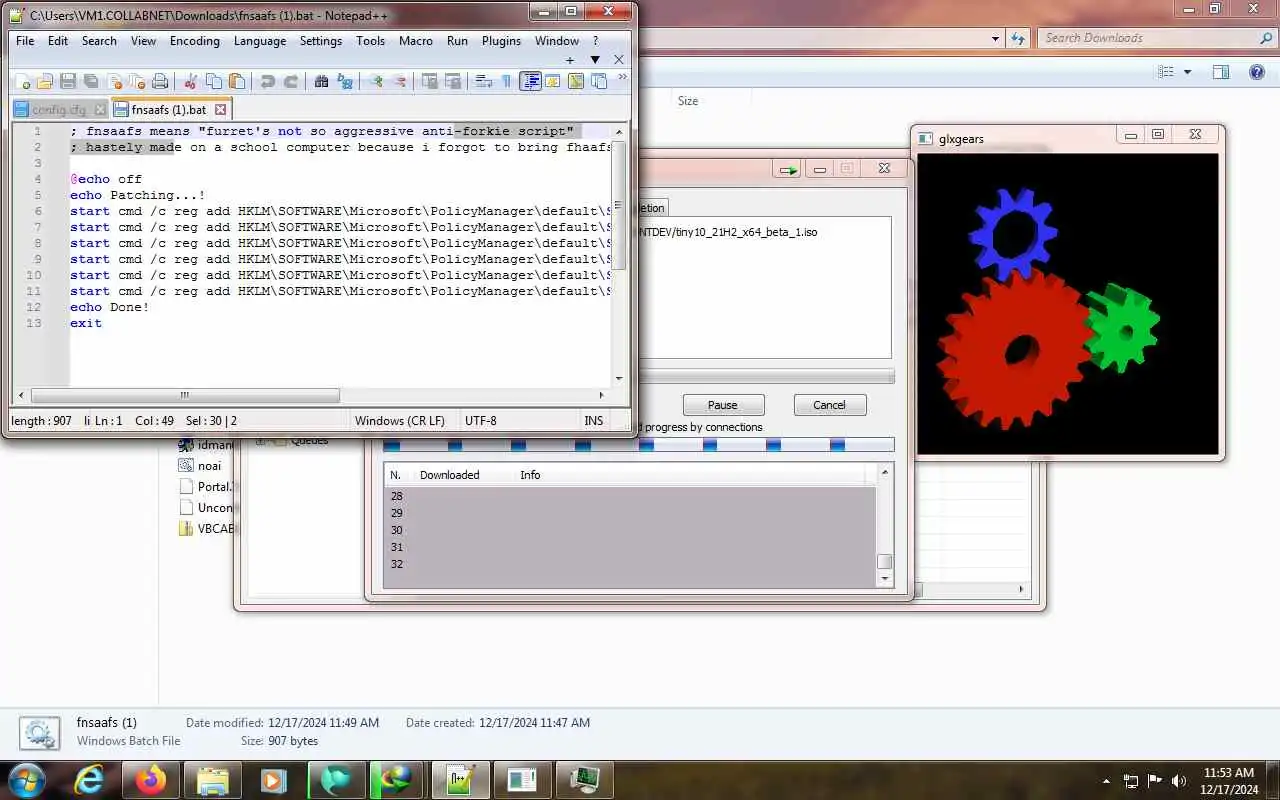Click the plus button below the menu bar
The width and height of the screenshot is (1280, 800).
pyautogui.click(x=570, y=60)
